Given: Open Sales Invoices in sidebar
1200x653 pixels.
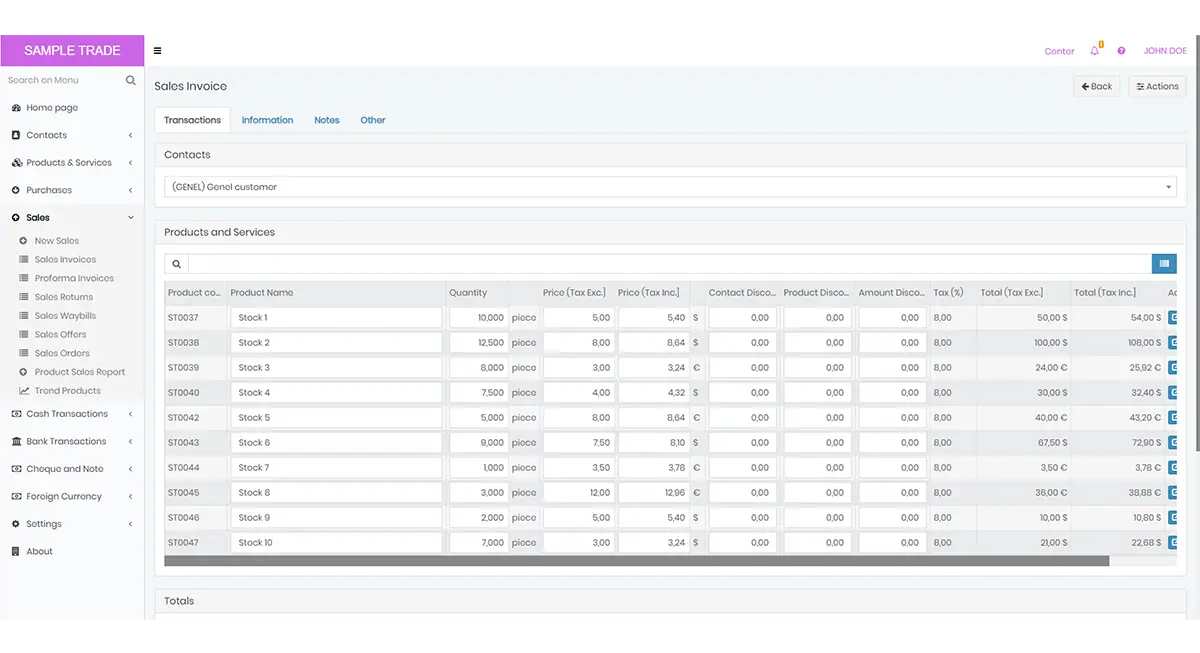Looking at the screenshot, I should (65, 260).
